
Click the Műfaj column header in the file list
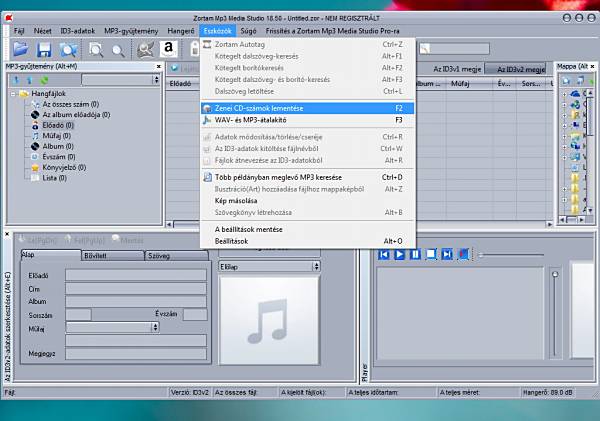[471, 83]
